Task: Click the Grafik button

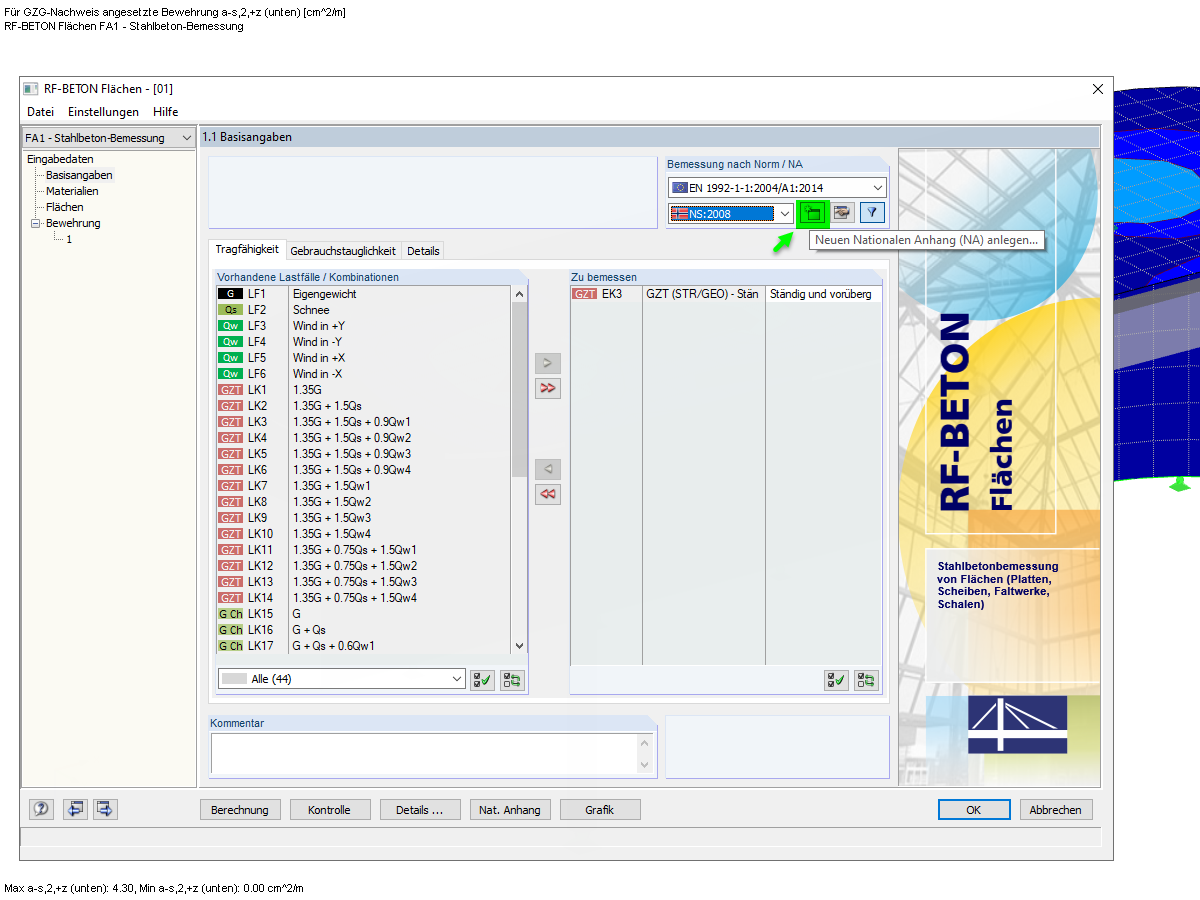Action: 600,810
